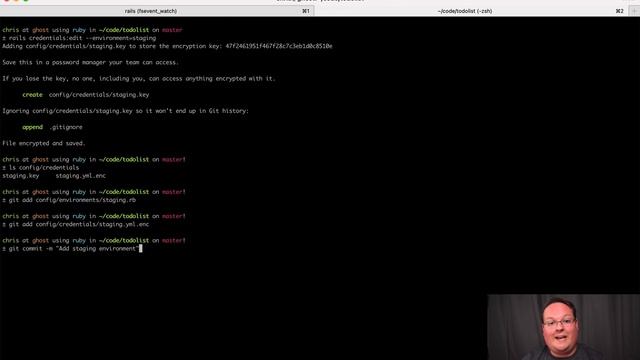Image resolution: width=640 pixels, height=360 pixels.
Task: Click the 'append .gitignore' line
Action: 52,127
